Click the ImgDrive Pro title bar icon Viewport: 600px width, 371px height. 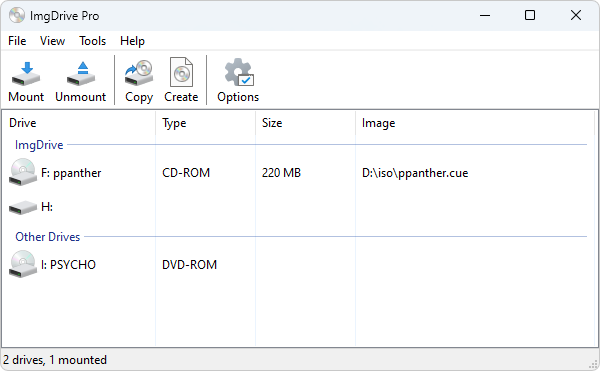point(17,15)
